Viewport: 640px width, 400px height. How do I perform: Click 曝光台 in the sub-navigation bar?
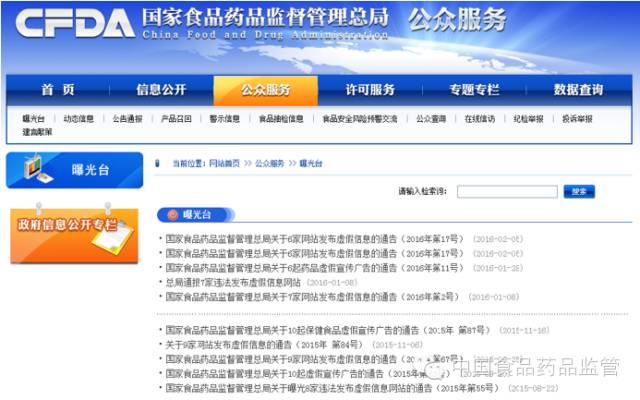point(33,119)
